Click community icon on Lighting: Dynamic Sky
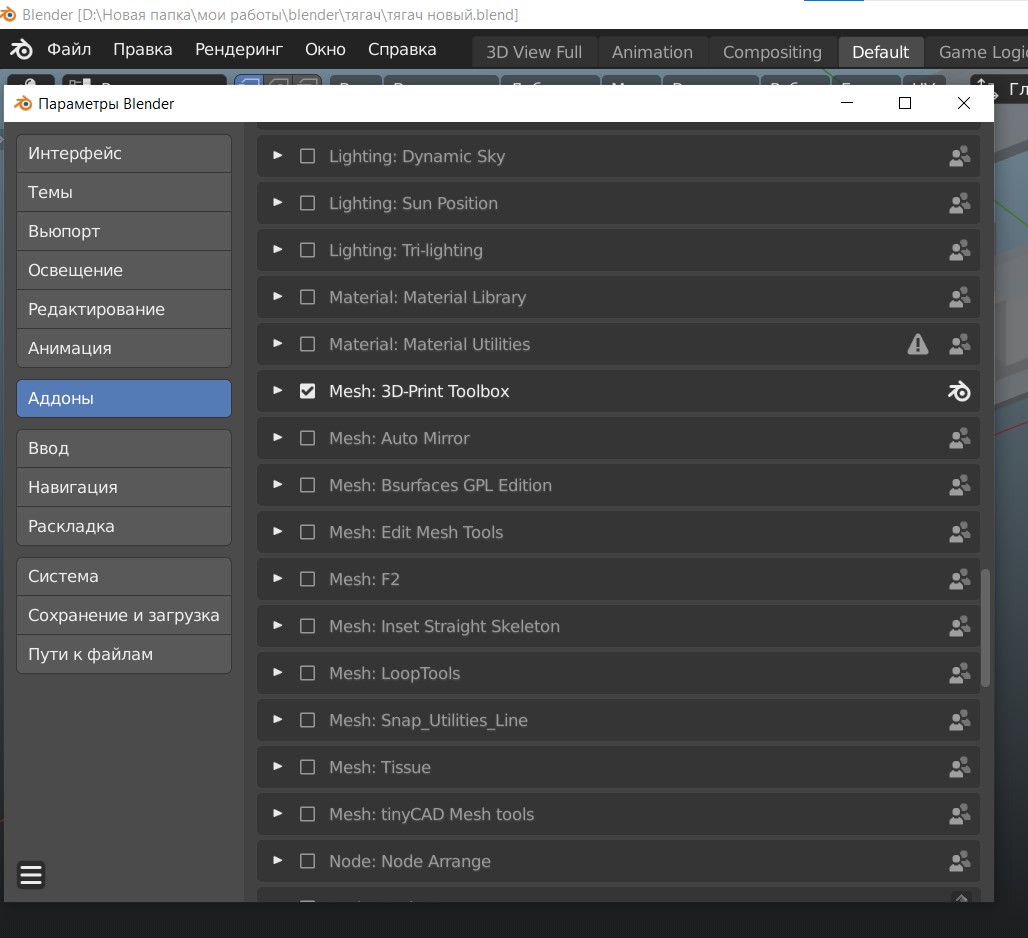Screen dimensions: 1028x938 coord(959,156)
